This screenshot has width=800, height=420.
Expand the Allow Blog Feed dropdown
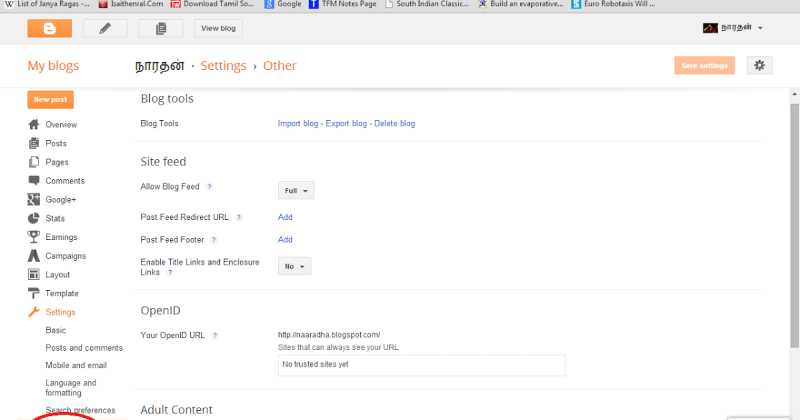tap(297, 190)
